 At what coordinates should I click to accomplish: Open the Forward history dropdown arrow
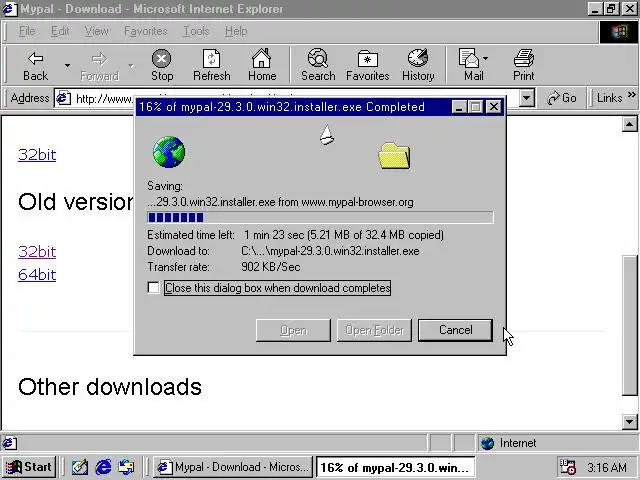click(x=131, y=65)
